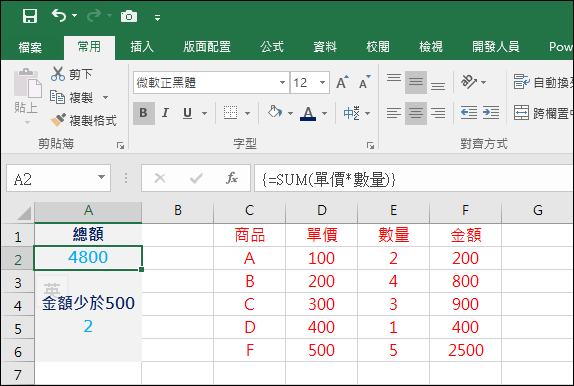This screenshot has height=386, width=574.
Task: Click the phonetic guide 中 icon
Action: point(351,113)
